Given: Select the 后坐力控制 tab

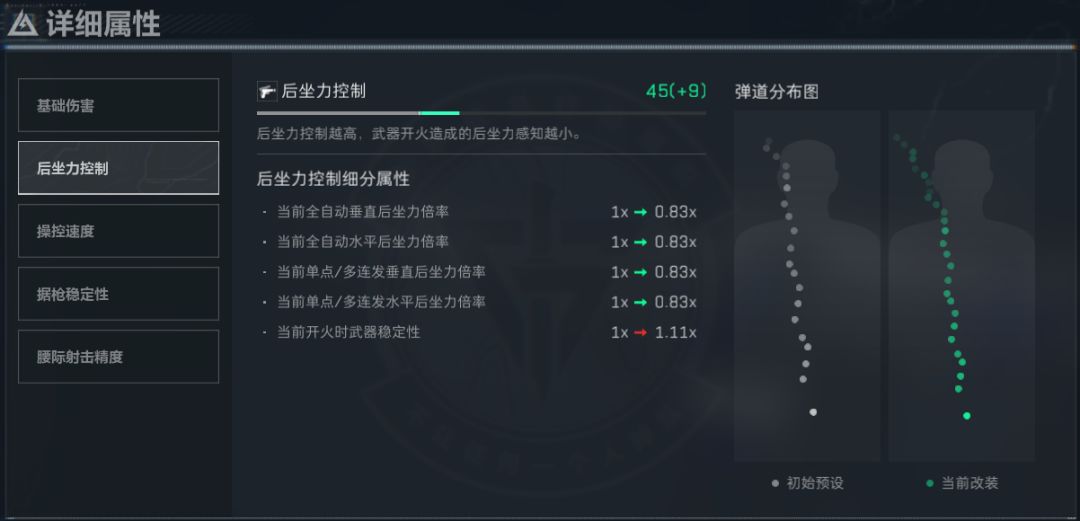Looking at the screenshot, I should tap(118, 168).
